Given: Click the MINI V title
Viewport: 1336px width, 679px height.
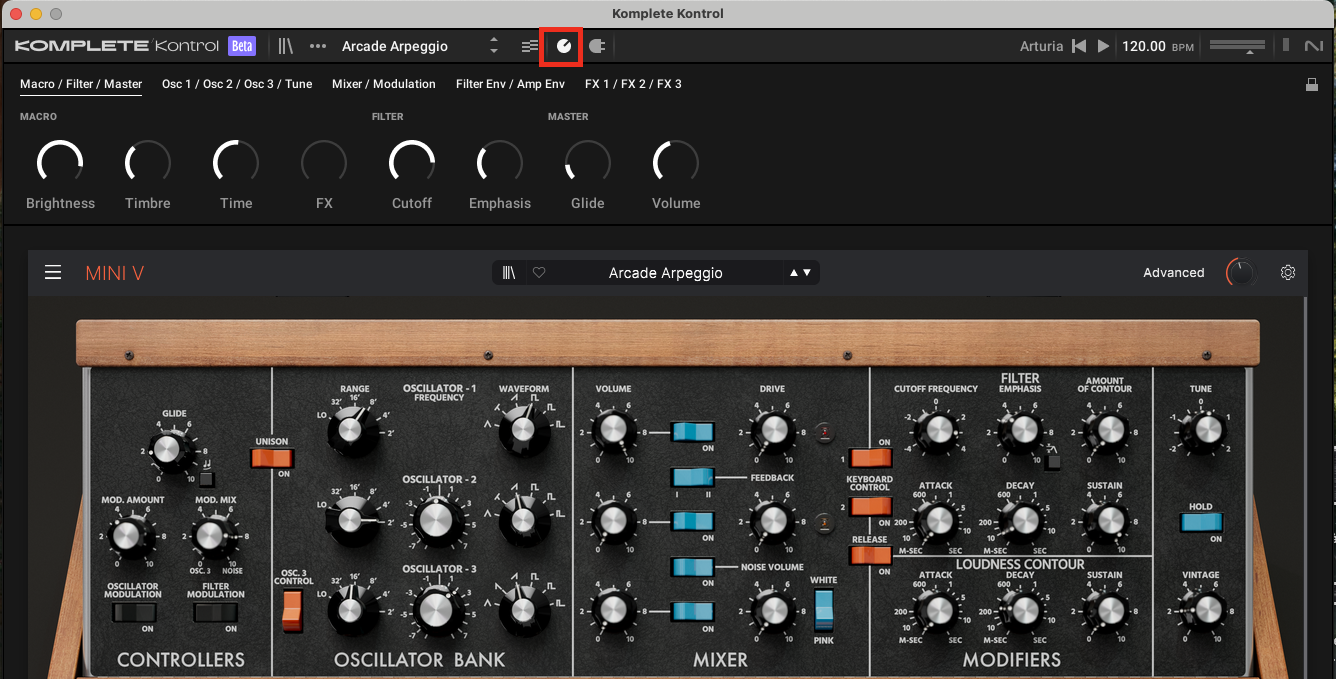Looking at the screenshot, I should 115,273.
